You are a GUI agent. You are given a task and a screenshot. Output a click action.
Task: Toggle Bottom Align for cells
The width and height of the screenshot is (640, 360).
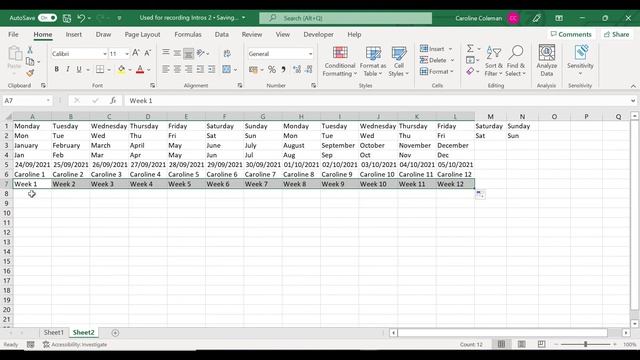tap(188, 53)
